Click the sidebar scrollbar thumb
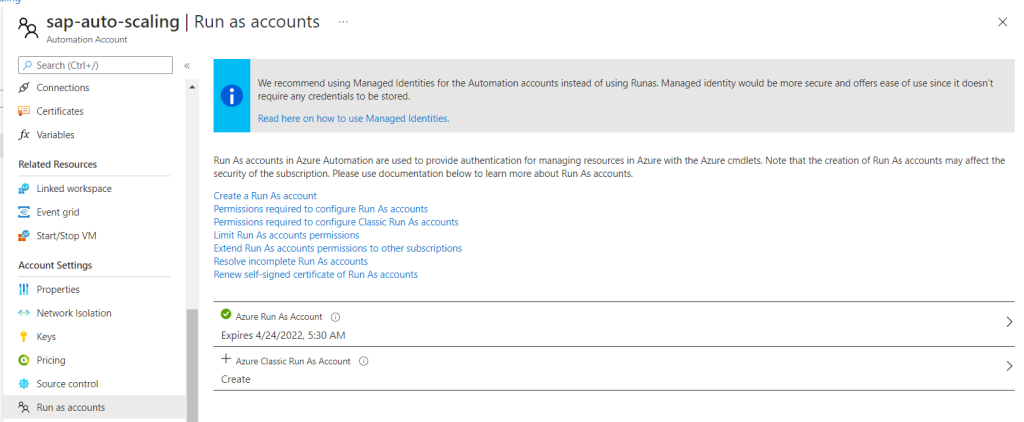1024x422 pixels. click(192, 365)
